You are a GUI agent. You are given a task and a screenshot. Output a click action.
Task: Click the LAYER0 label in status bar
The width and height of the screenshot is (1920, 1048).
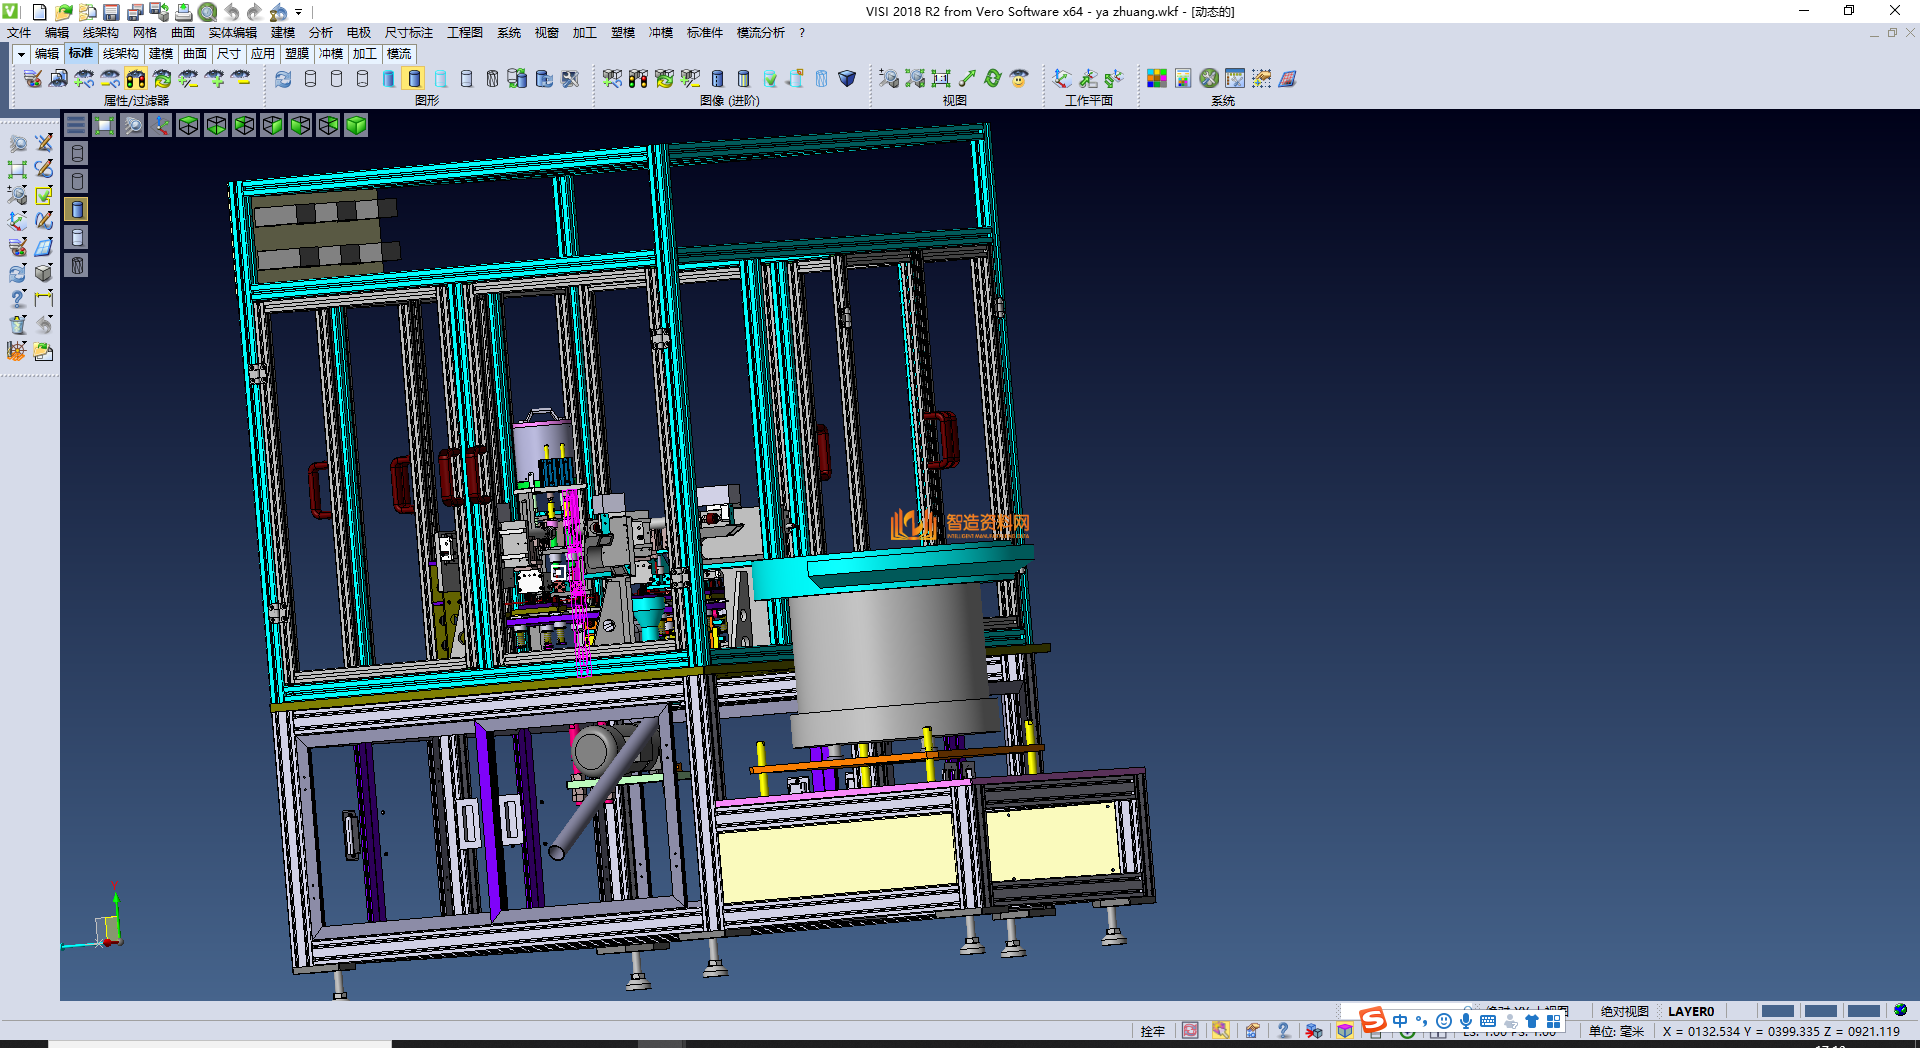(x=1690, y=1011)
